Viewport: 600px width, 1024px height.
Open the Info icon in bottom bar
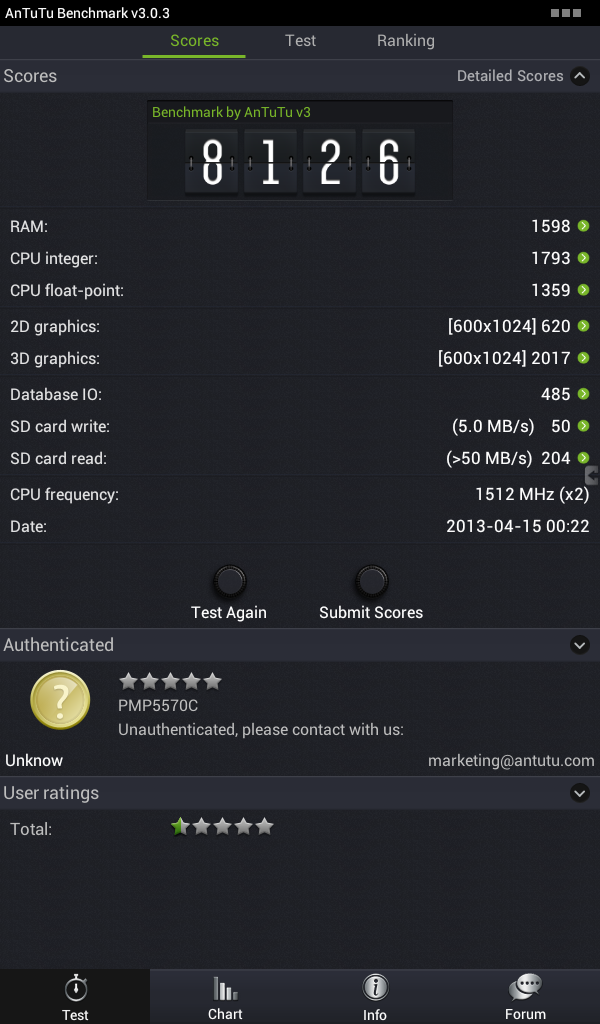[x=375, y=987]
